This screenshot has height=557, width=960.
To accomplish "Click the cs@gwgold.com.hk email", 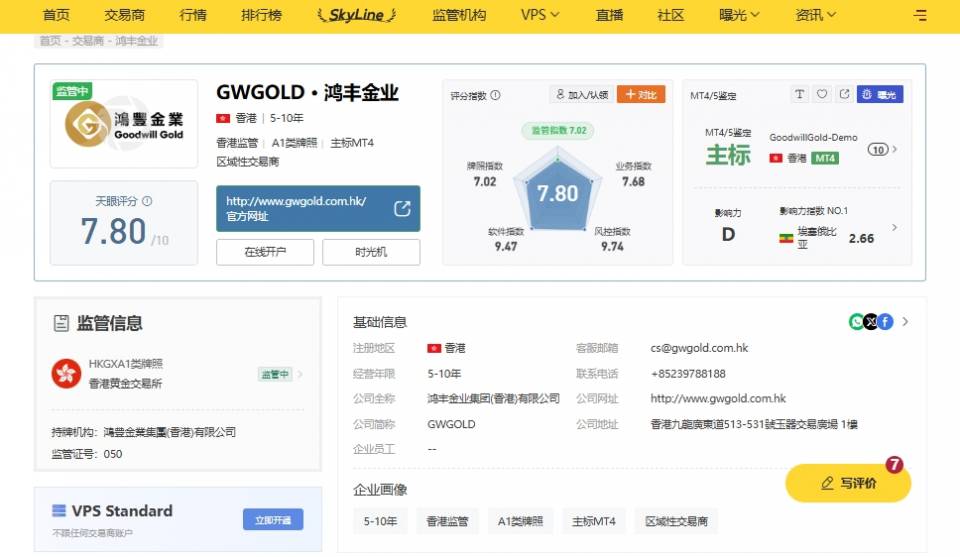I will tap(699, 348).
